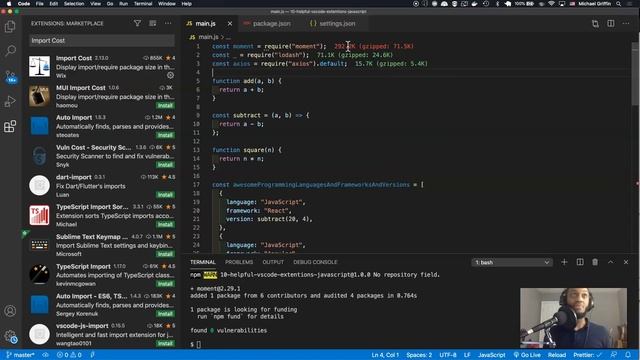Open notifications bell in status bar
This screenshot has width=640, height=360.
(628, 355)
